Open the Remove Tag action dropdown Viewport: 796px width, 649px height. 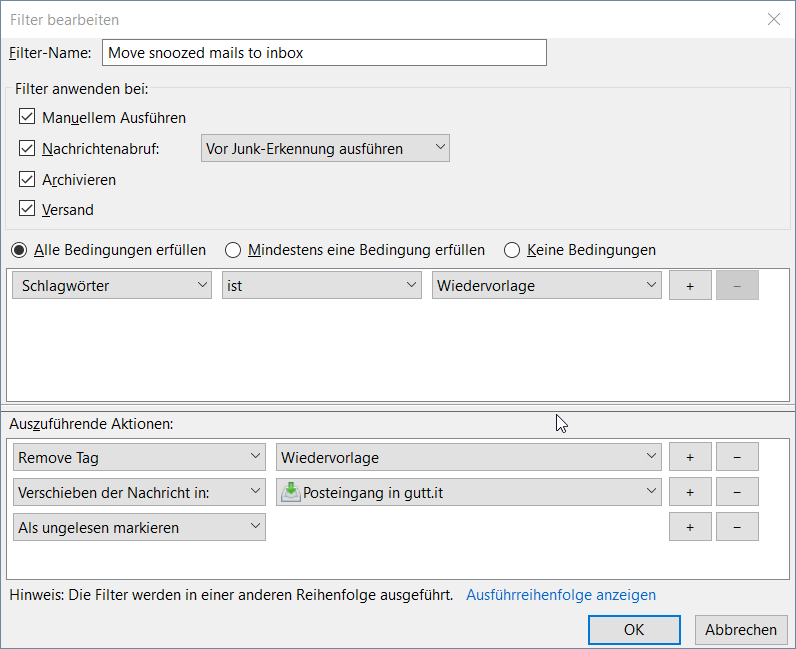coord(140,458)
